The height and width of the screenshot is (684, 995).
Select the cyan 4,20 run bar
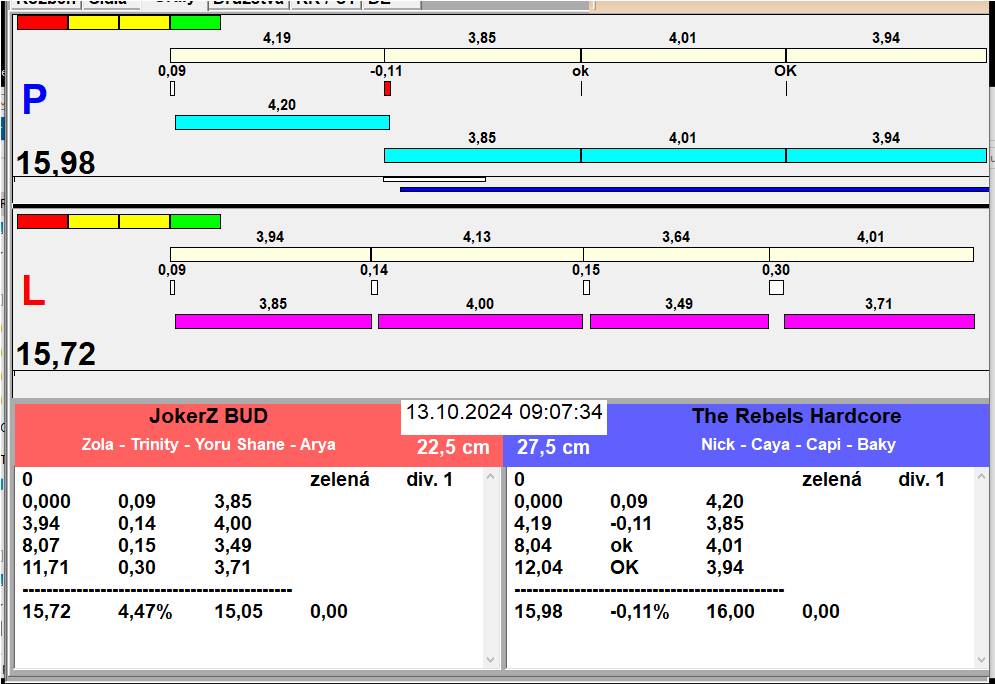(282, 122)
